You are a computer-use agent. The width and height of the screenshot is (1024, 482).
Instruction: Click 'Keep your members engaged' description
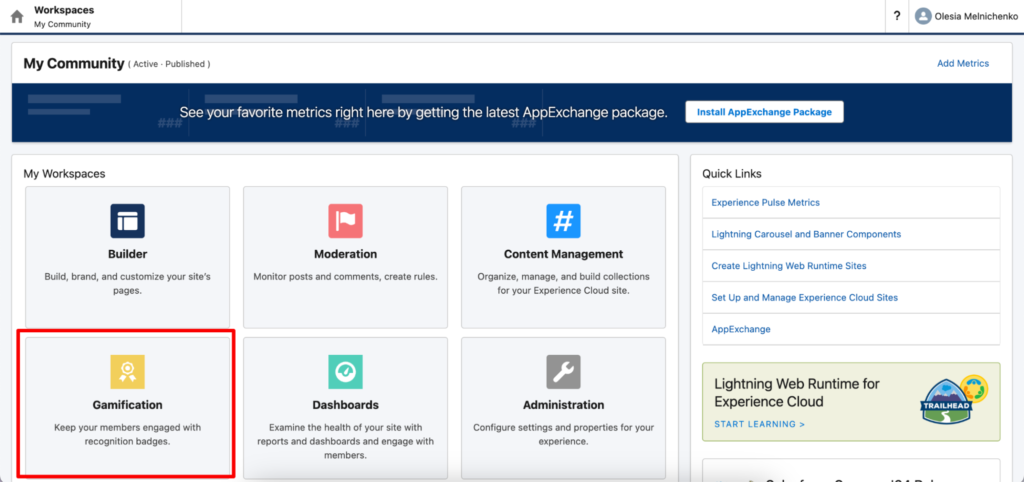[x=127, y=434]
